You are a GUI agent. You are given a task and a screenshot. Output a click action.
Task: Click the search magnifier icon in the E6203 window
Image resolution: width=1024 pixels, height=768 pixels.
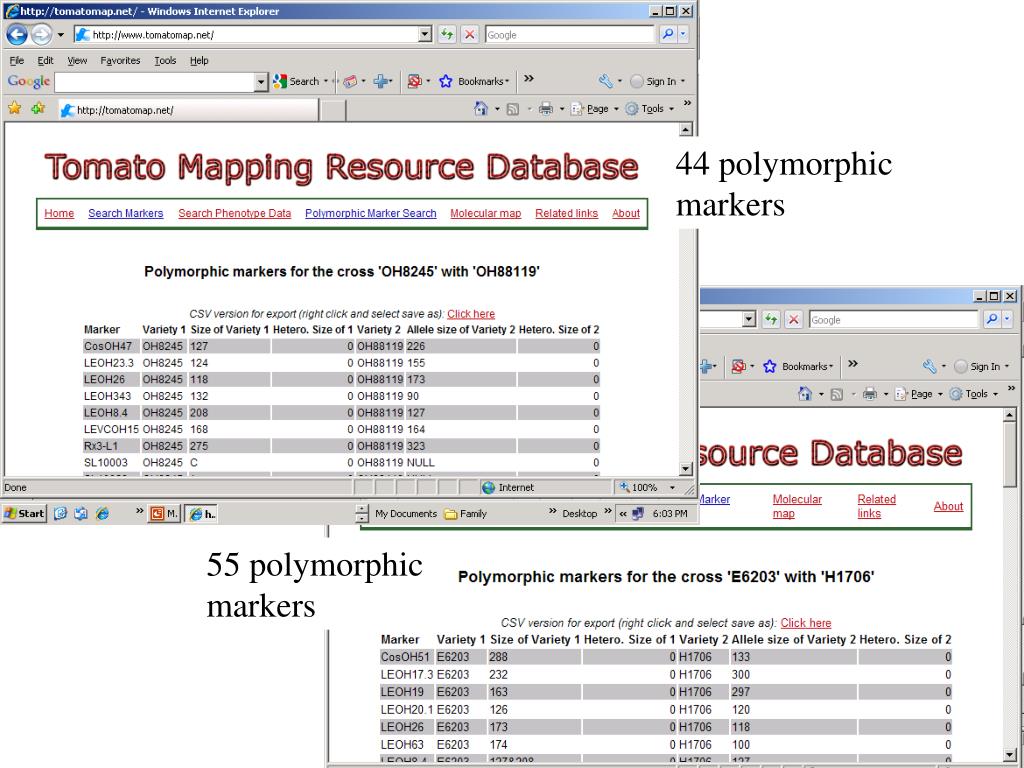click(x=991, y=319)
